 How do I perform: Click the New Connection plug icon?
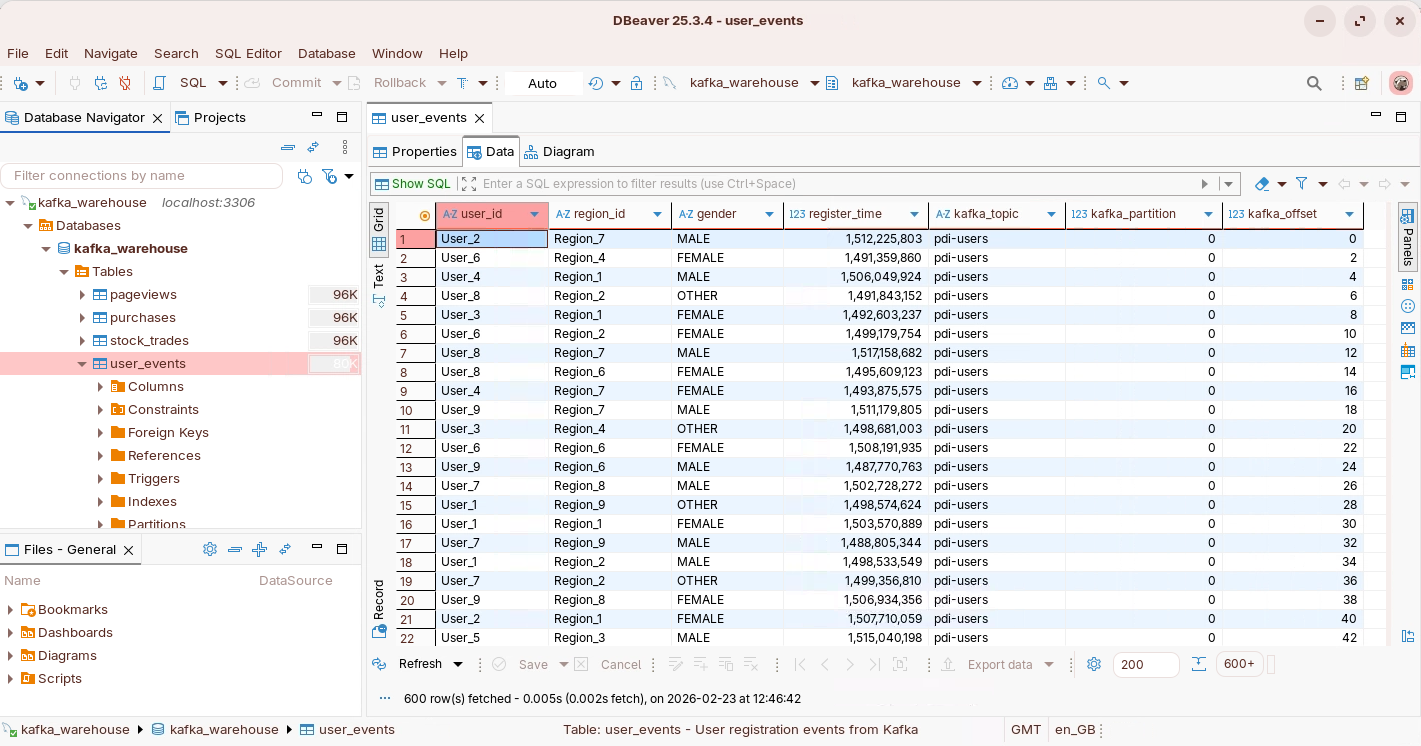pyautogui.click(x=21, y=83)
